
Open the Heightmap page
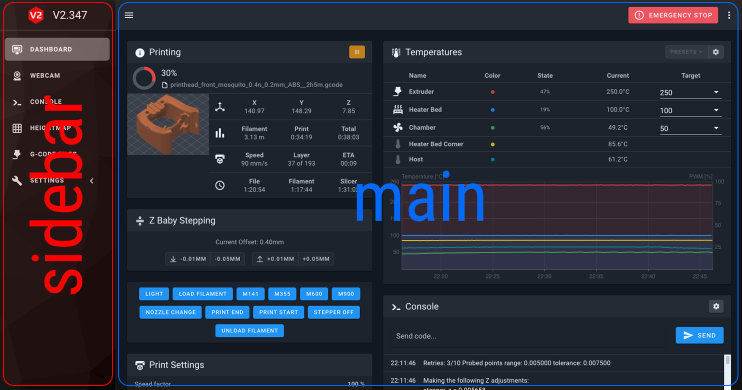coord(57,128)
